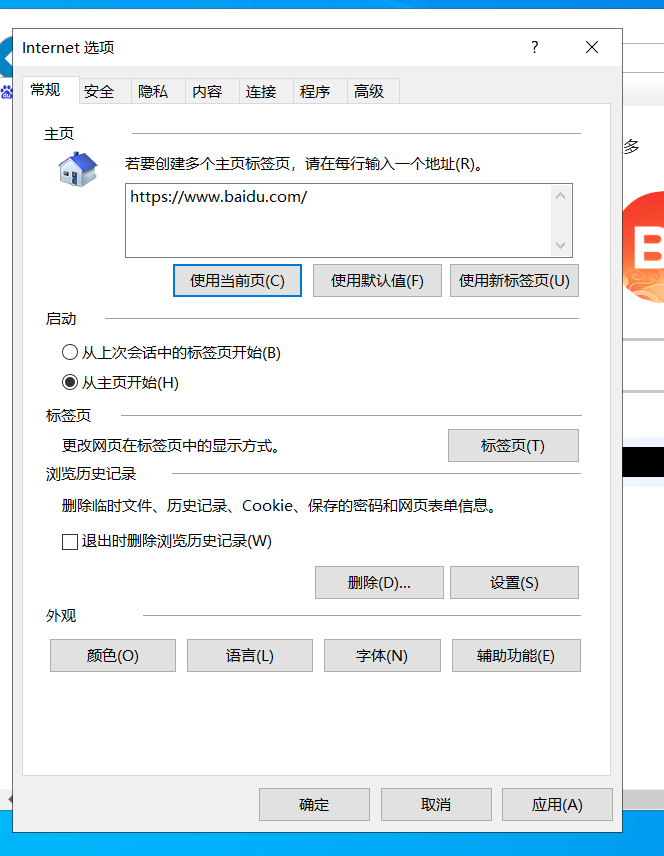Click the blue house home page icon
Viewport: 664px width, 856px height.
(x=78, y=169)
